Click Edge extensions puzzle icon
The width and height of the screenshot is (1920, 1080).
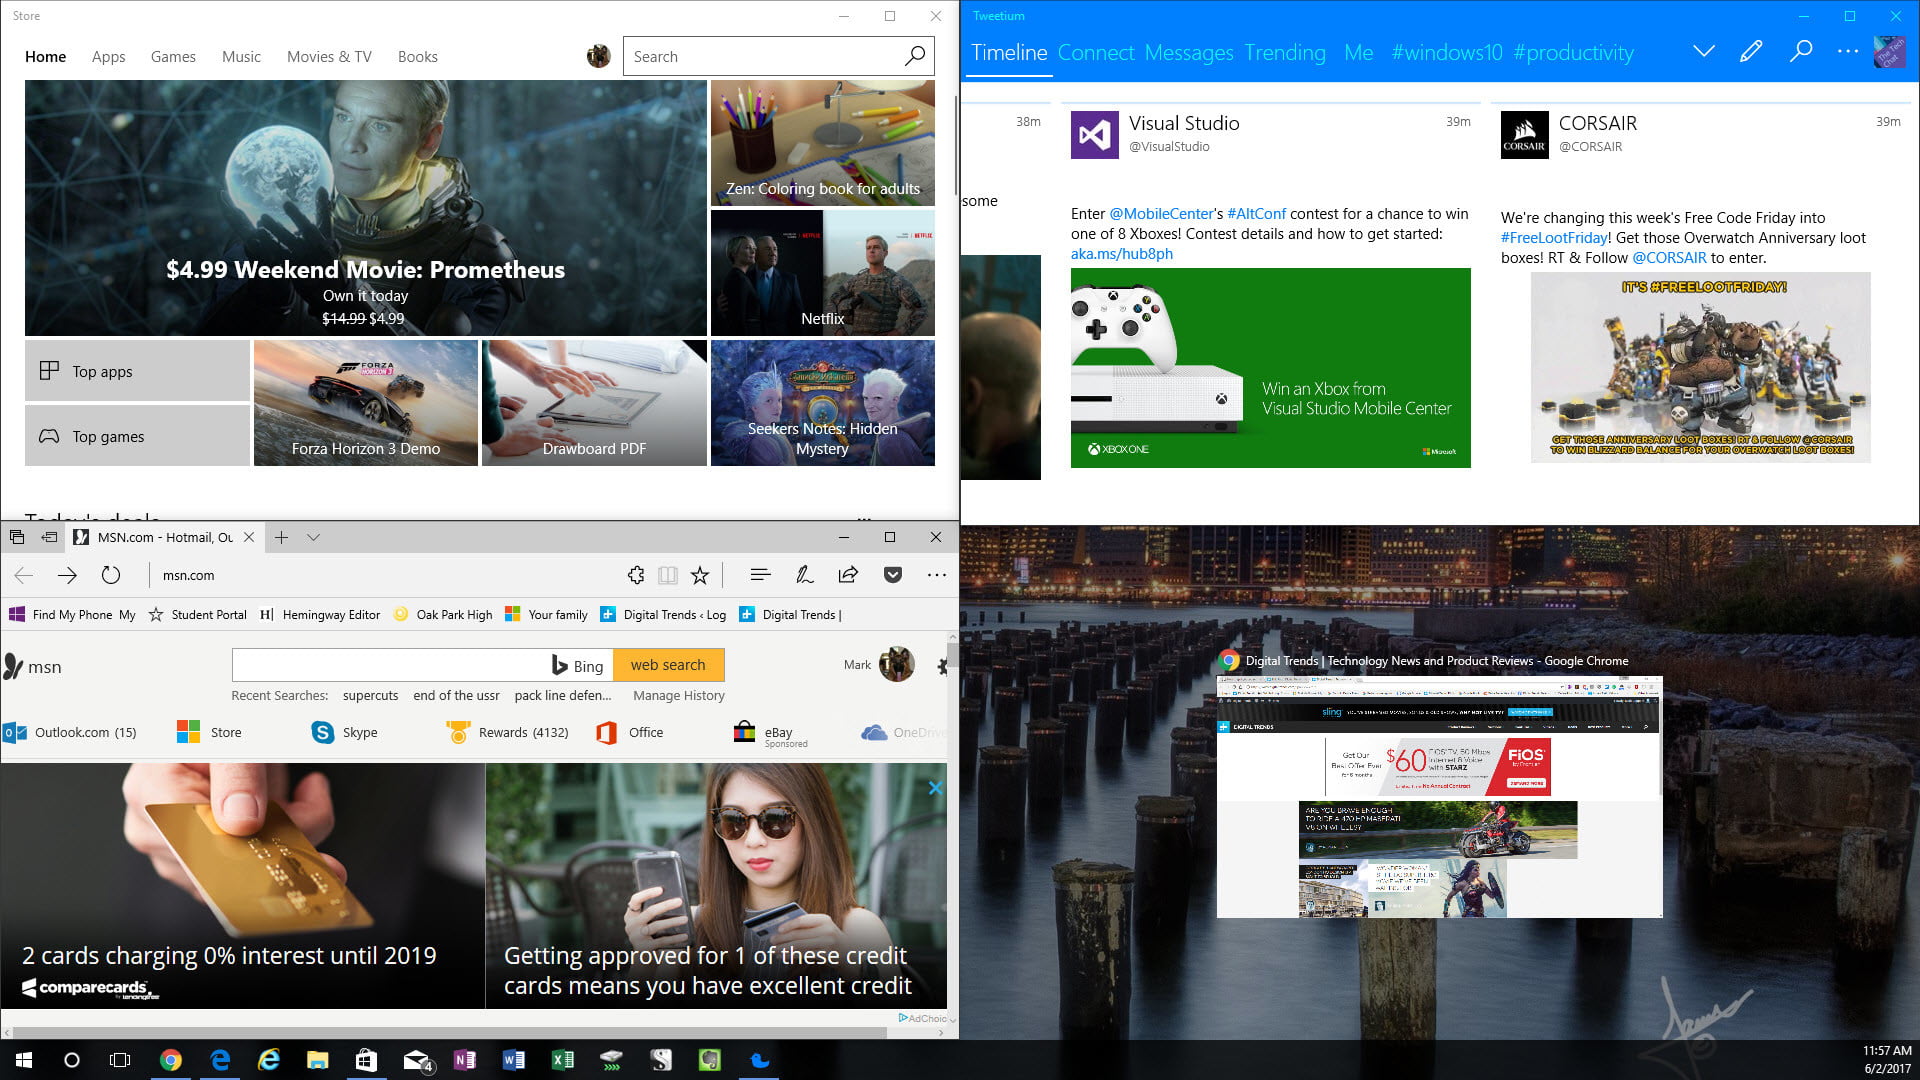click(636, 575)
